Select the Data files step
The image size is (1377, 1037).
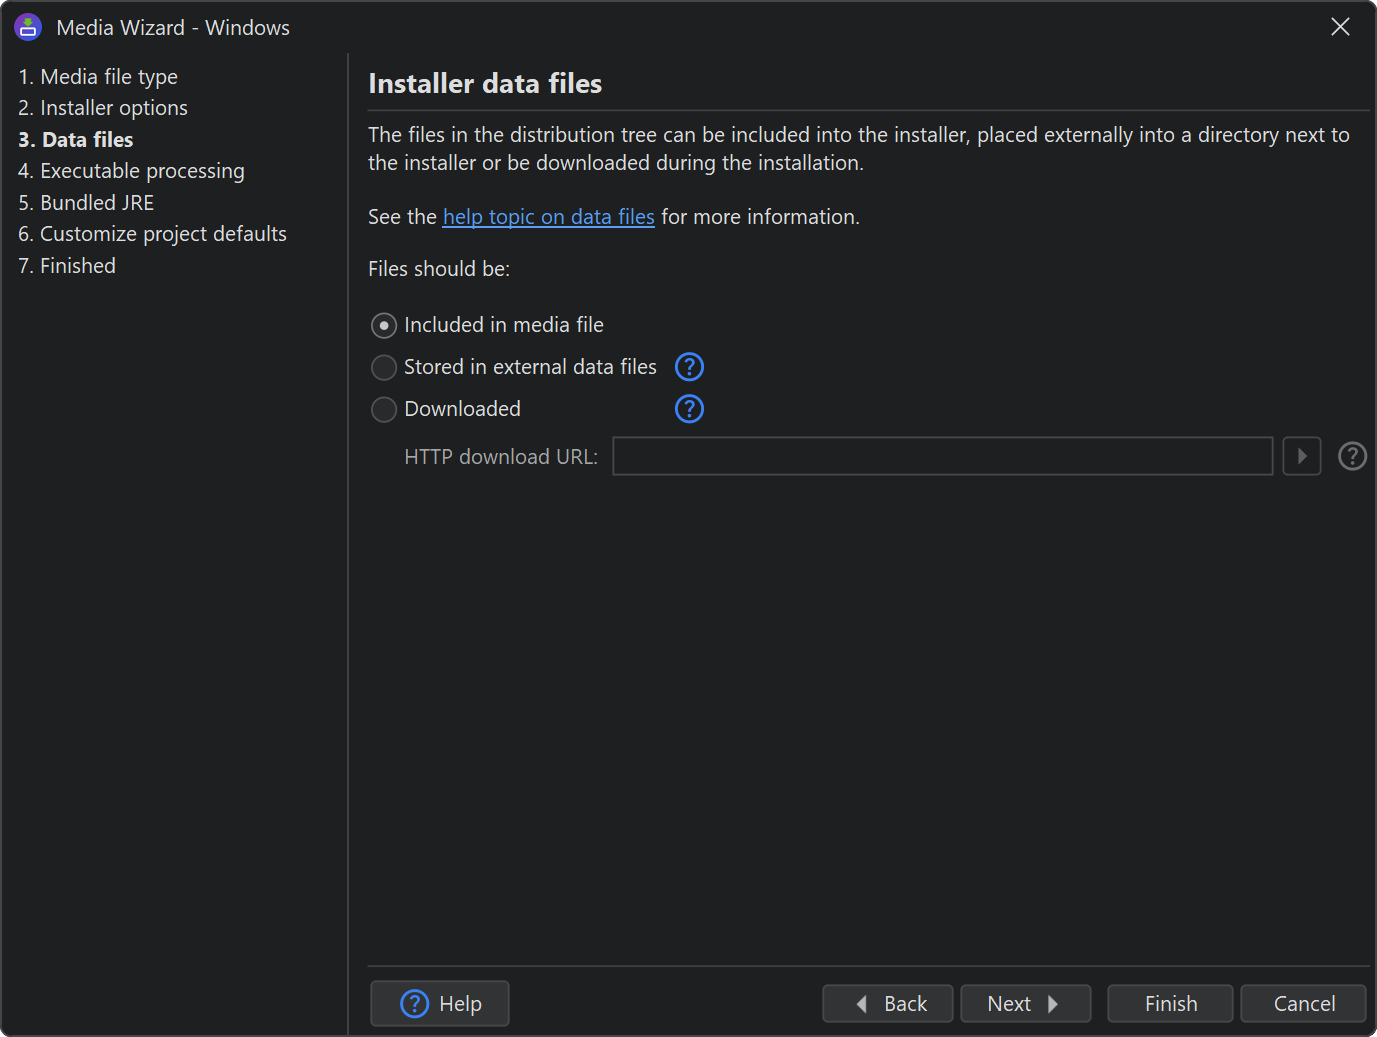click(x=76, y=140)
